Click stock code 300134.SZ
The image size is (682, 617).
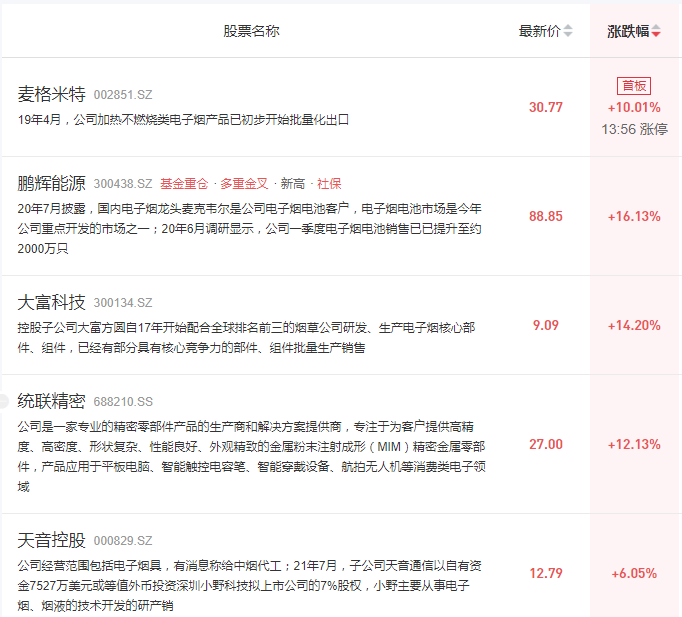pyautogui.click(x=123, y=303)
